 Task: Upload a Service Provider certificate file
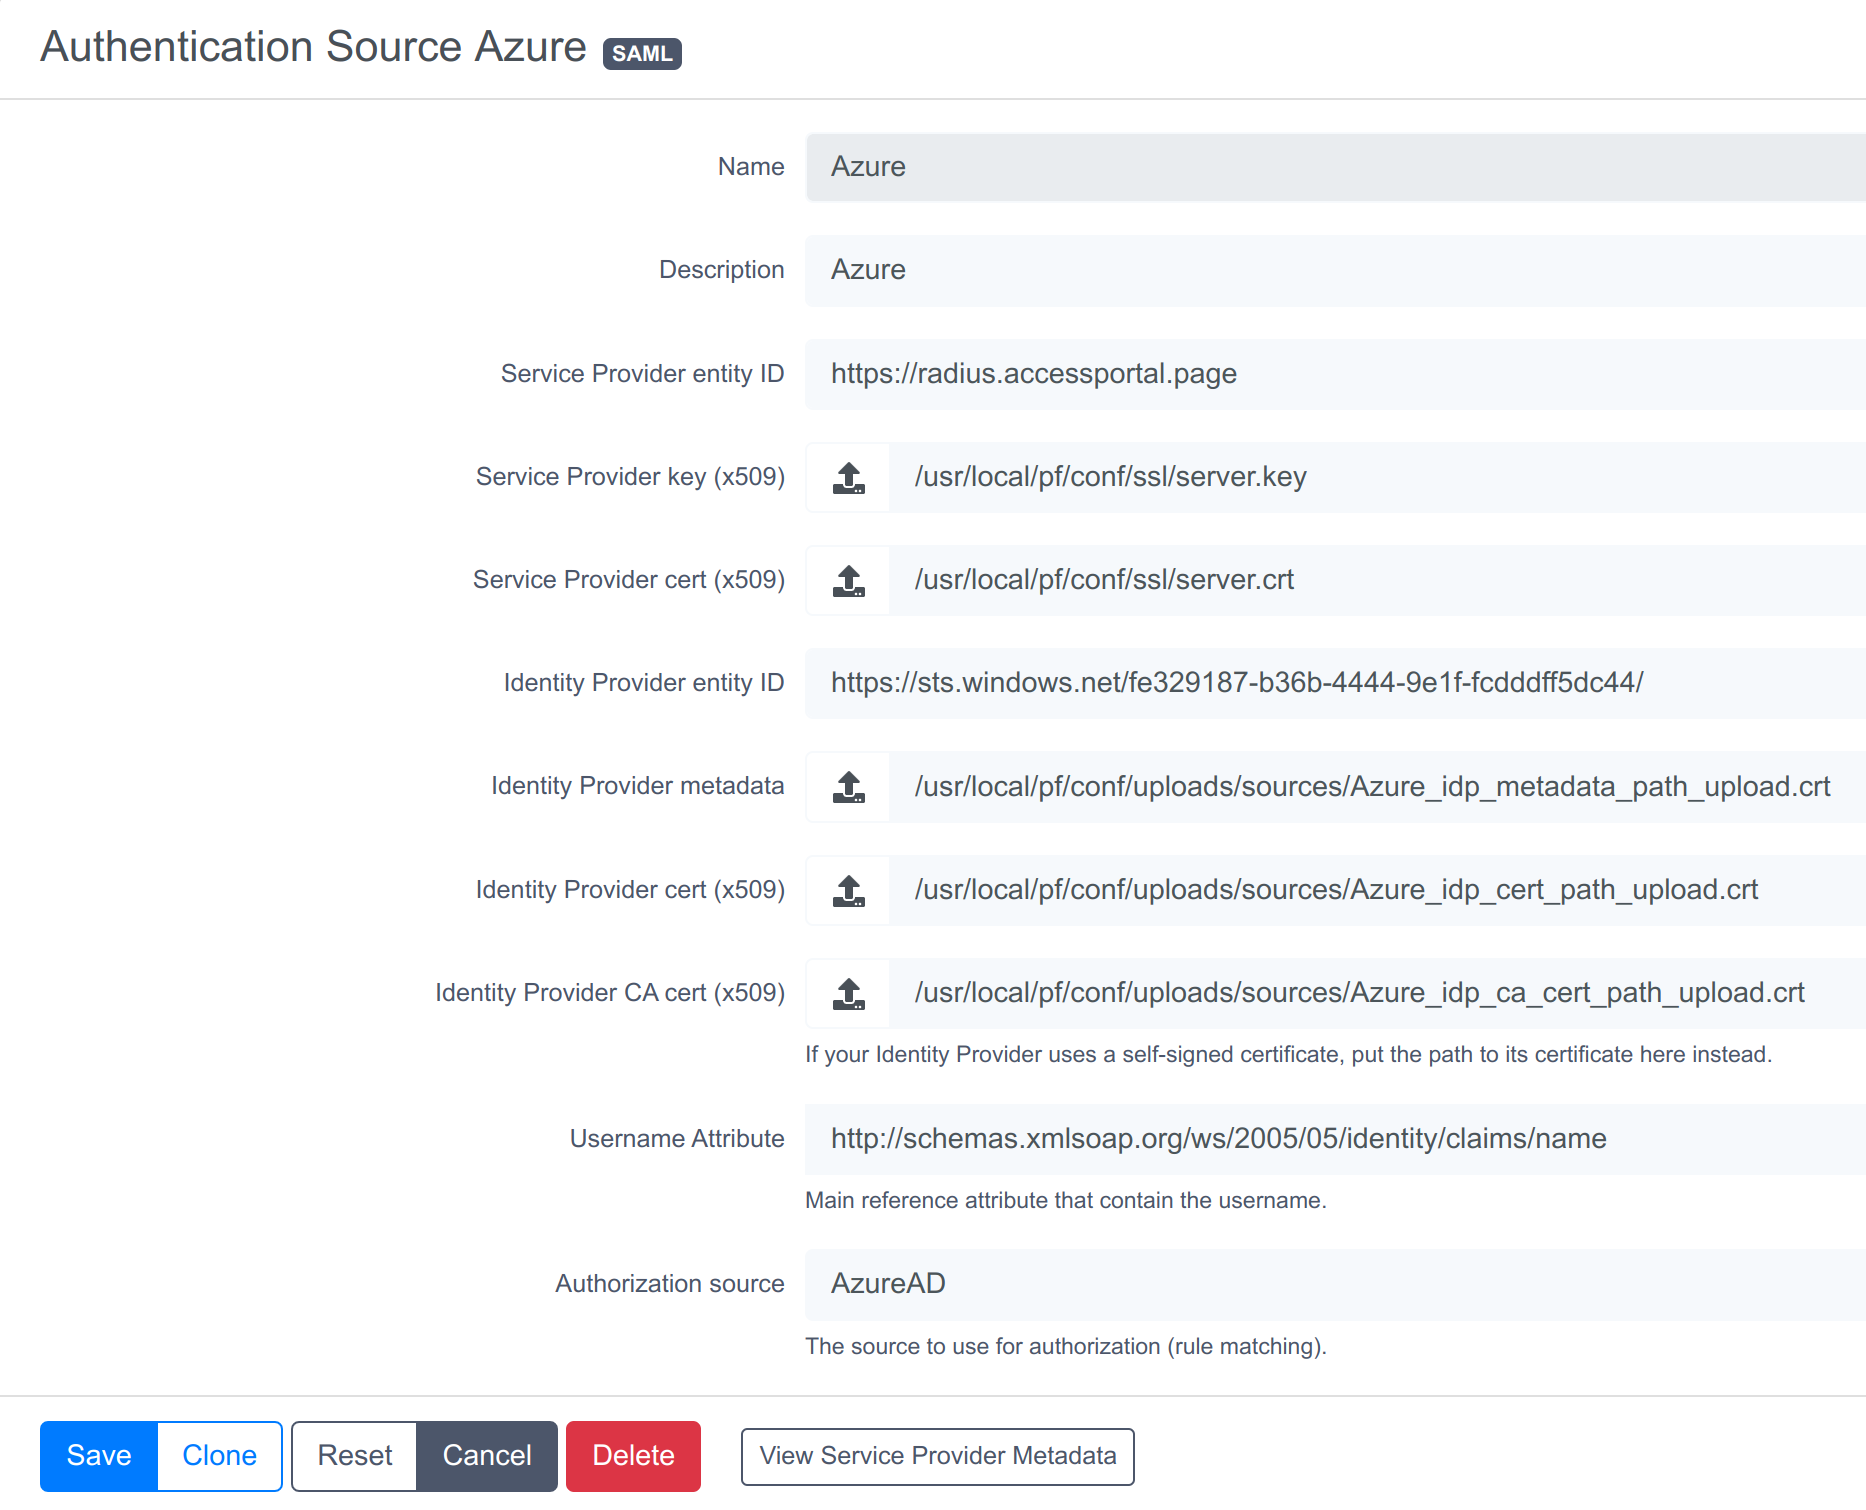click(x=847, y=580)
